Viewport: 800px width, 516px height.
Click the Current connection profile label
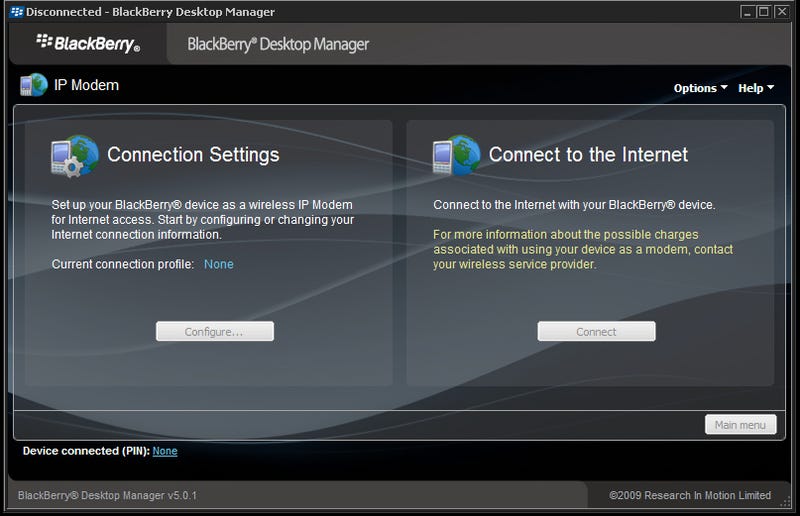(123, 264)
